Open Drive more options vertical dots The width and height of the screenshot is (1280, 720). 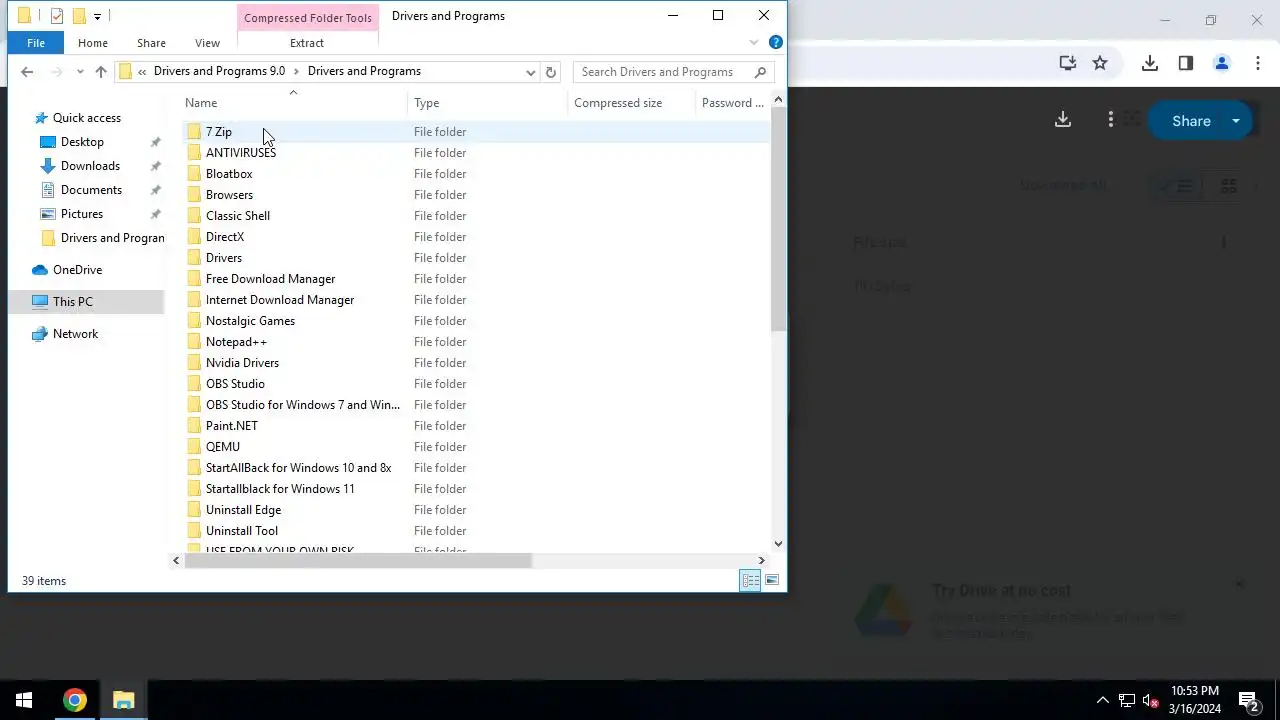1111,120
